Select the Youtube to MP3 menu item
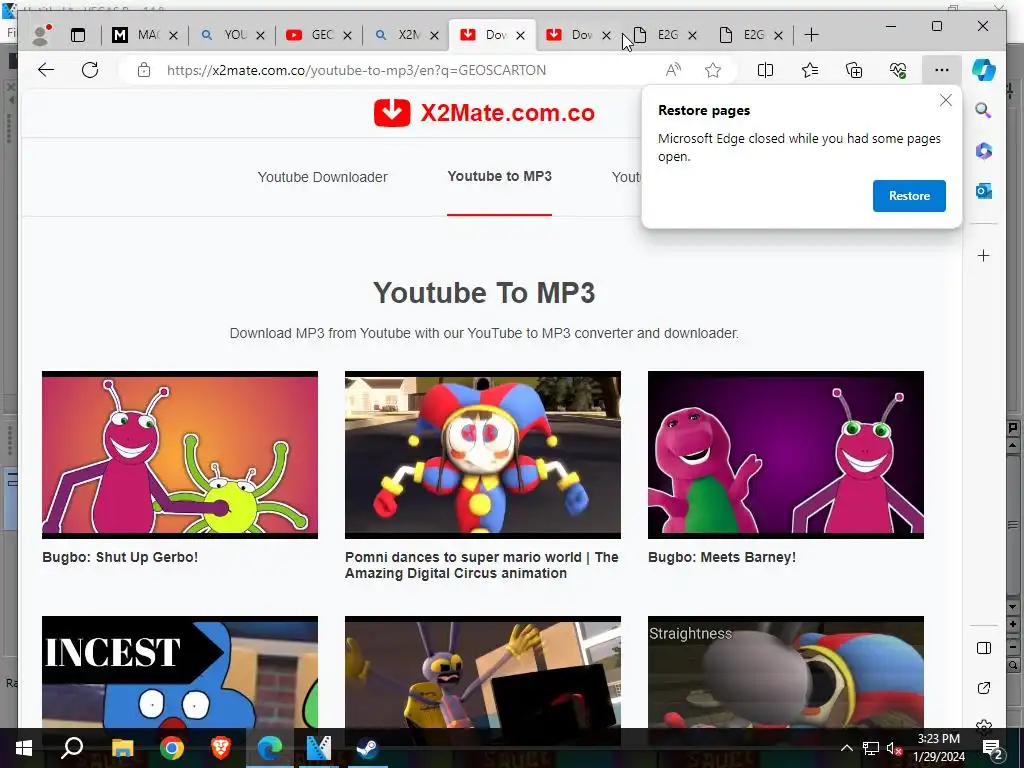This screenshot has width=1024, height=768. tap(500, 176)
